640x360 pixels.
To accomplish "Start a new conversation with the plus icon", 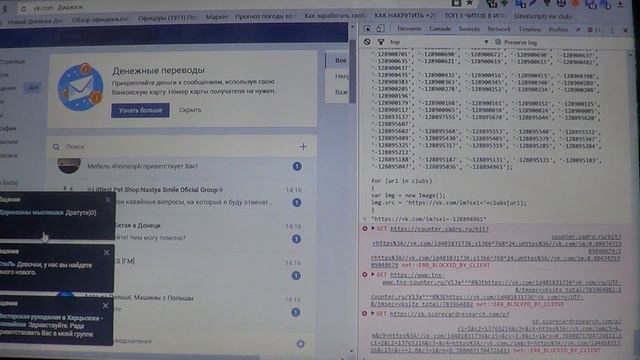I will pos(303,147).
